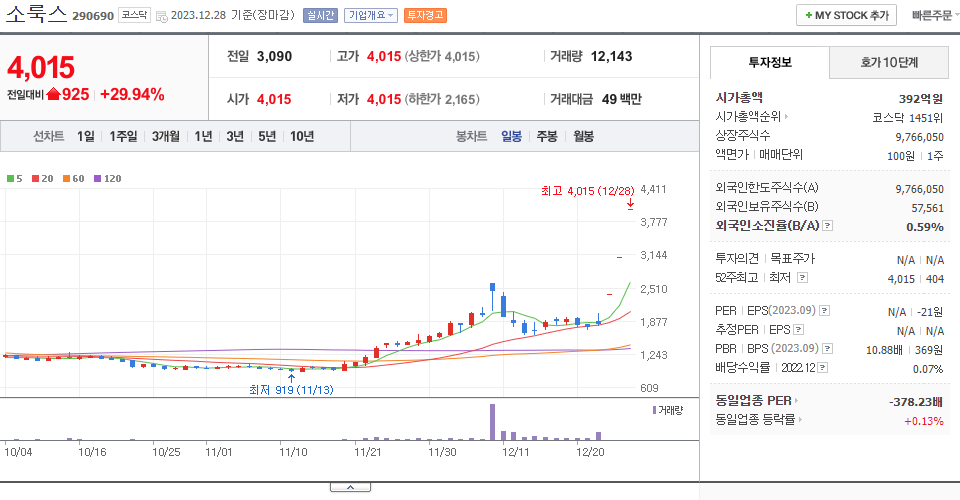Click the purple 거래량 legend marker

coord(654,410)
